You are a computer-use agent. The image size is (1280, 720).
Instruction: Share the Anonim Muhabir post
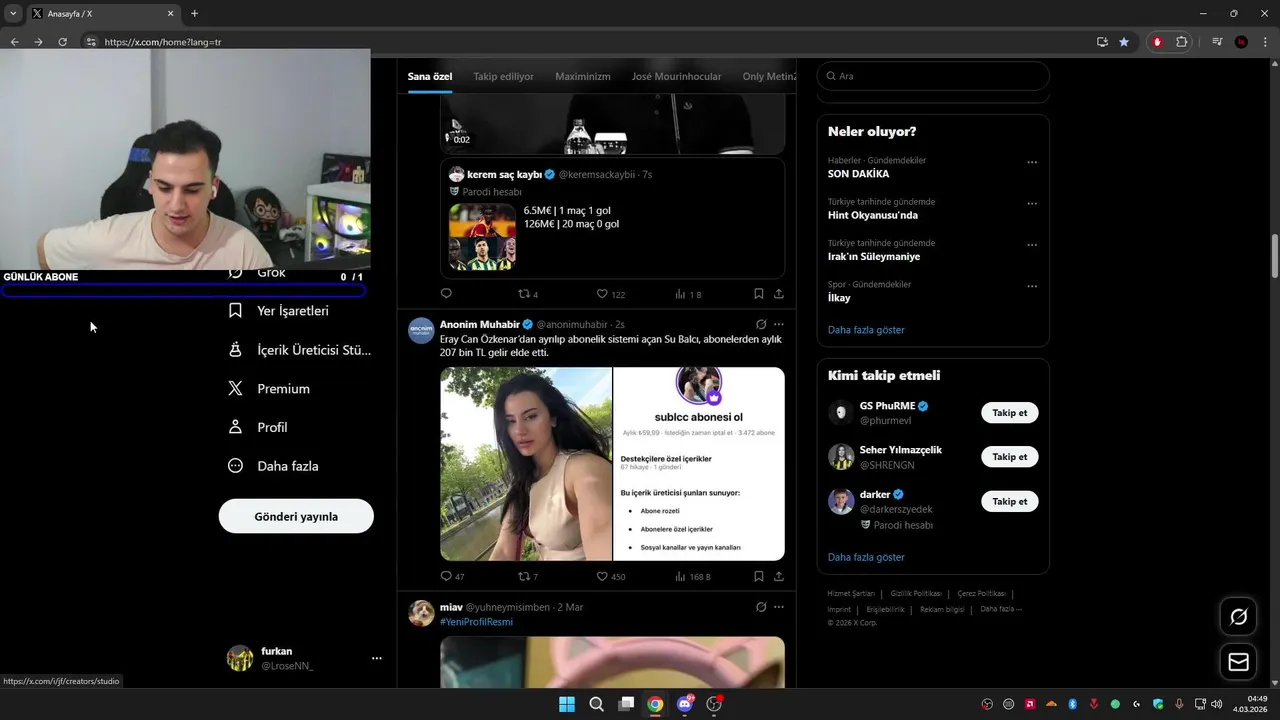coord(779,576)
